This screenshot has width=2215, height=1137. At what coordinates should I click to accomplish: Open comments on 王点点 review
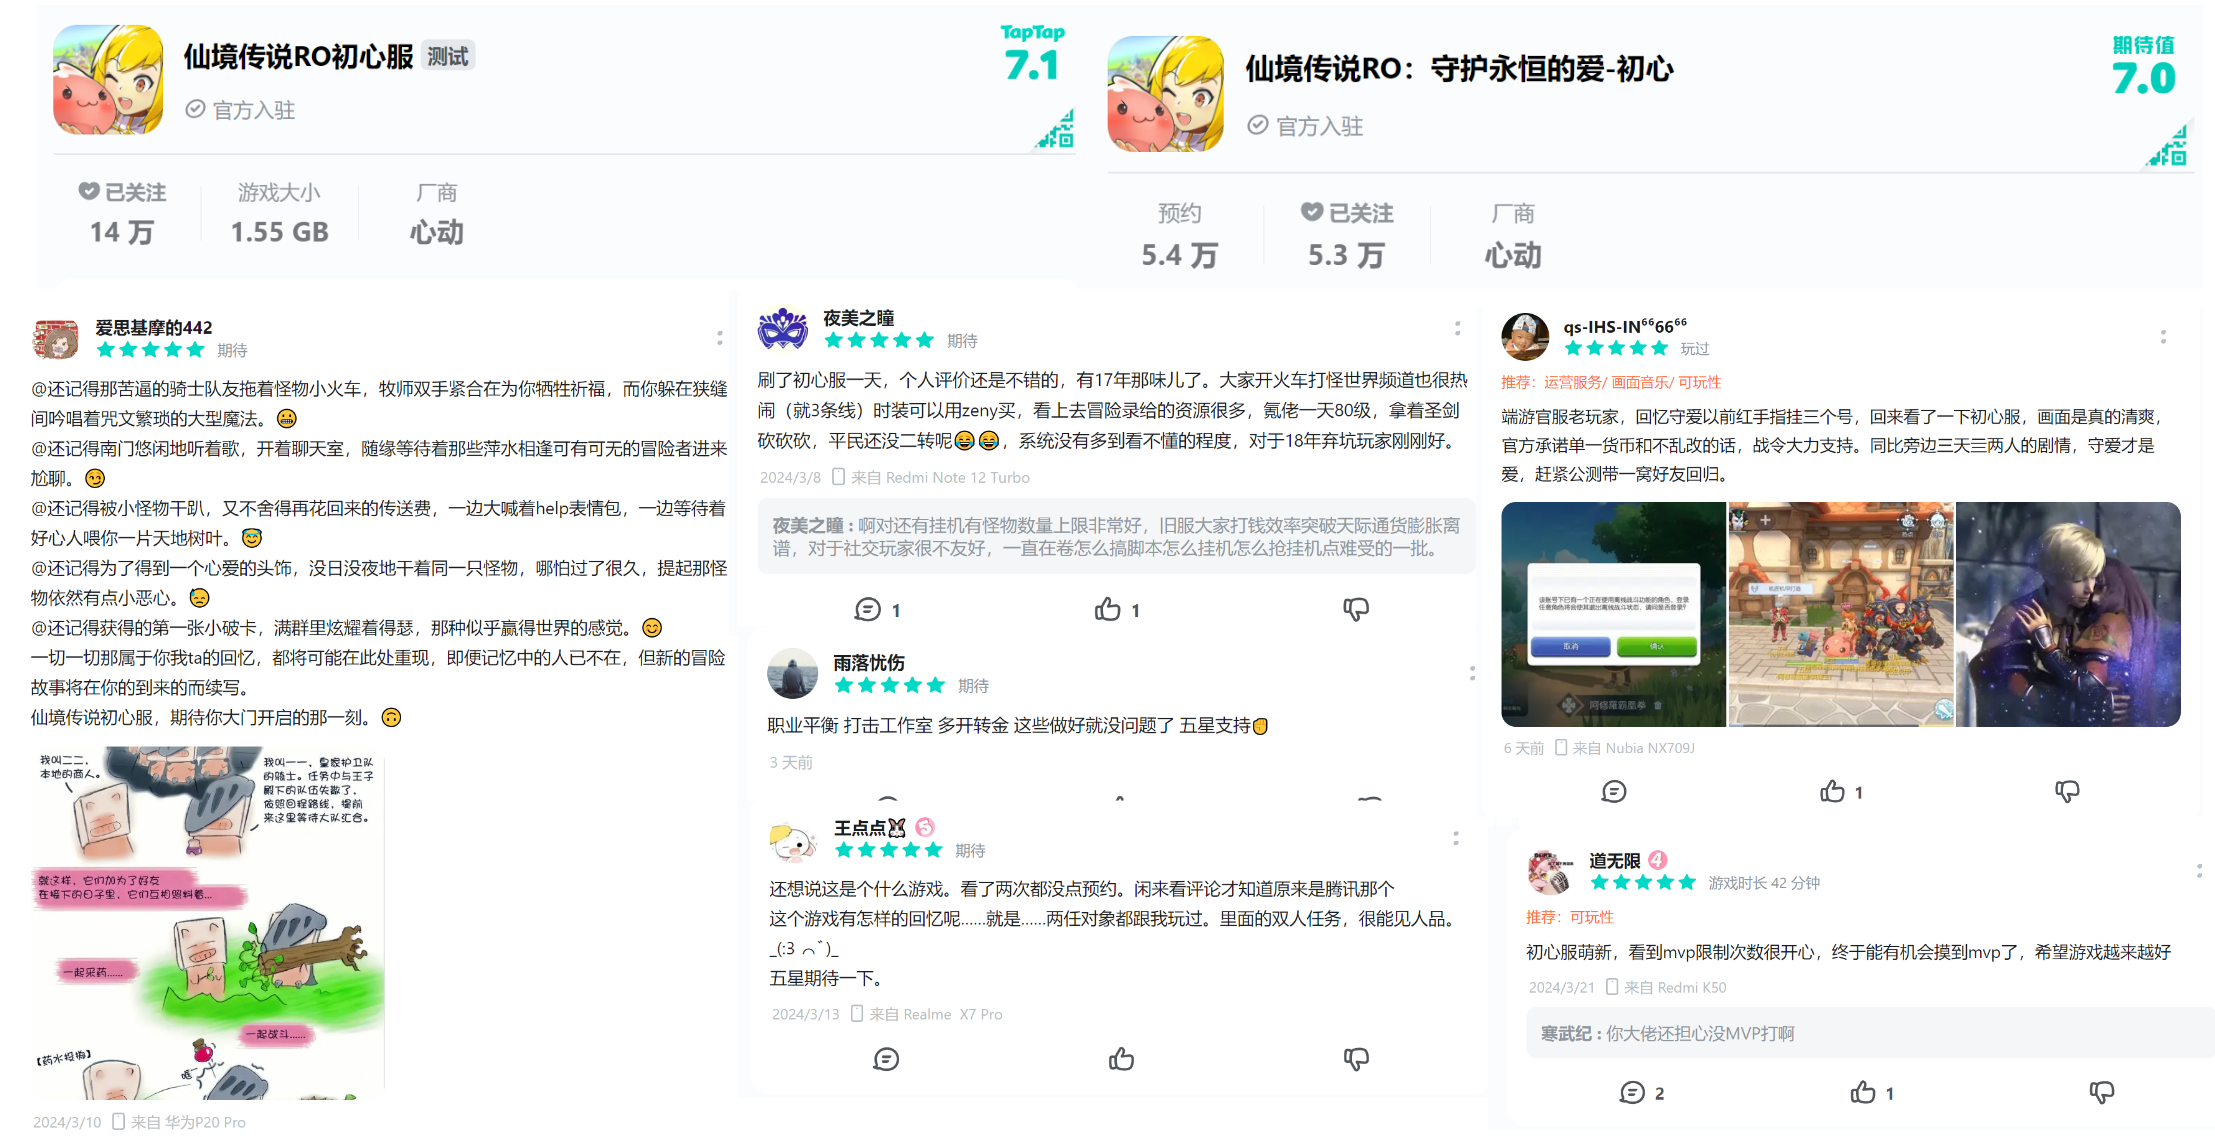pos(886,1059)
